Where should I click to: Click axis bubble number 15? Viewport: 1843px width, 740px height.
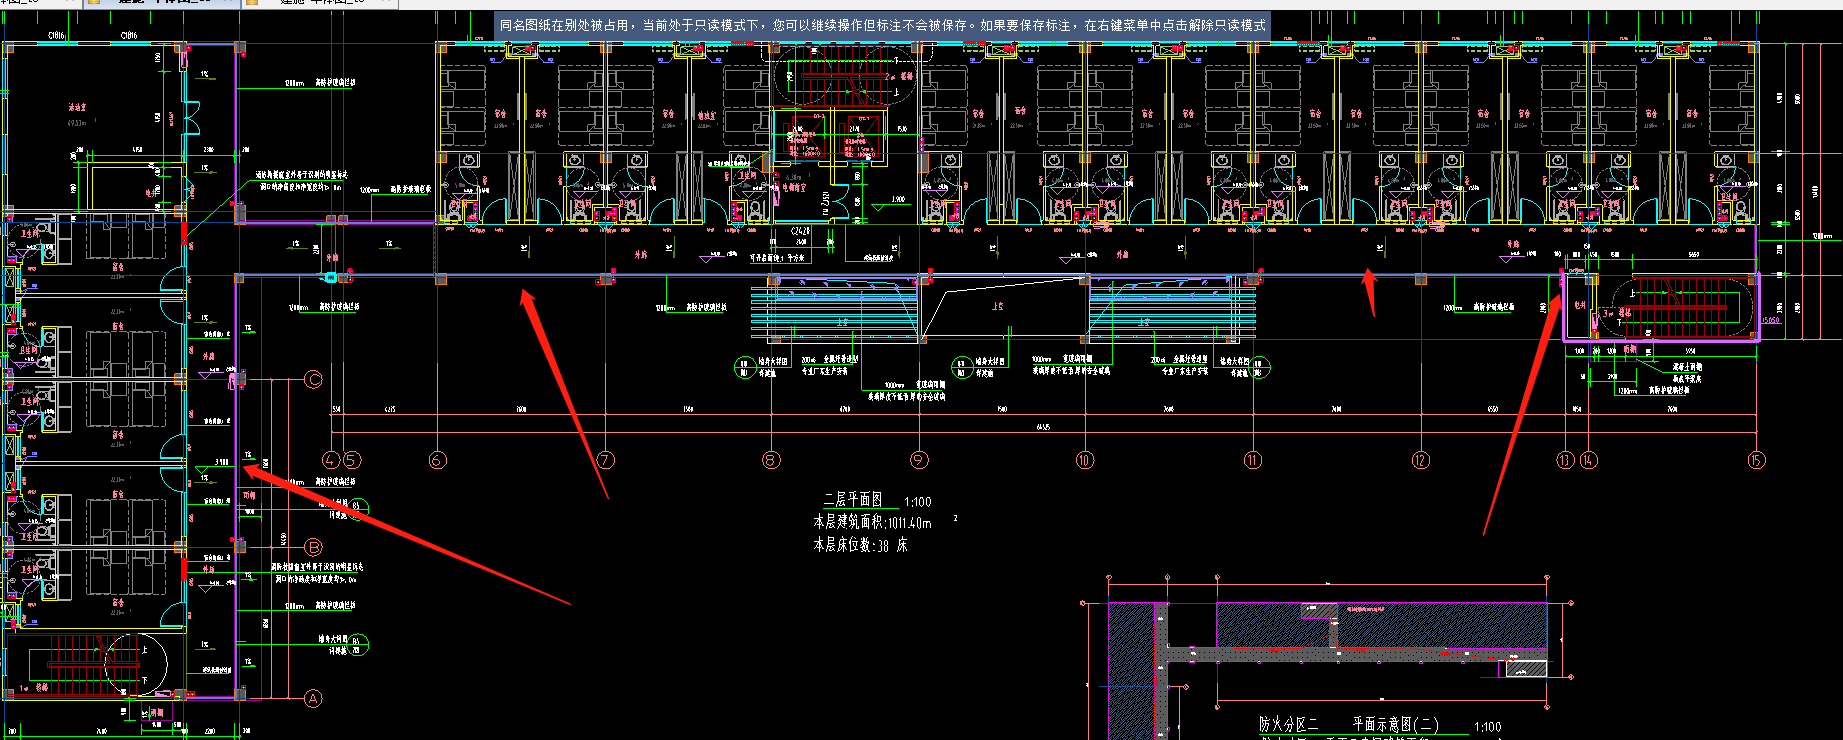[x=1757, y=460]
